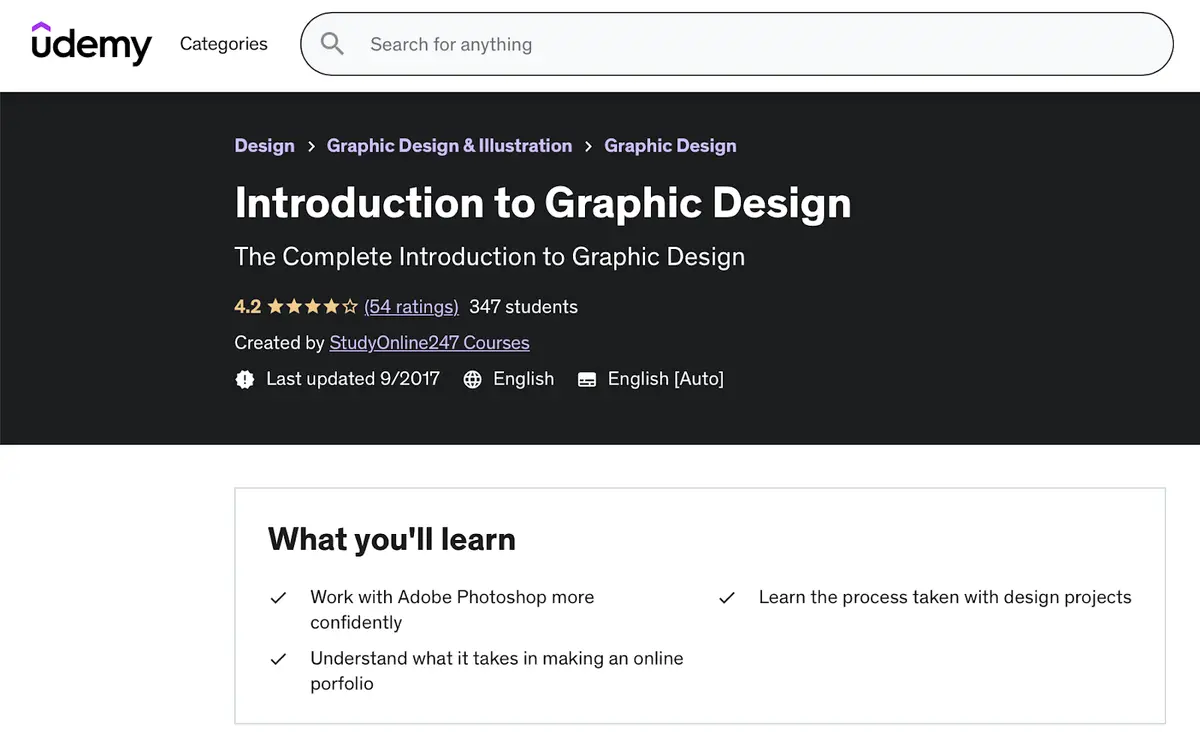Select the Design breadcrumb link

[264, 145]
